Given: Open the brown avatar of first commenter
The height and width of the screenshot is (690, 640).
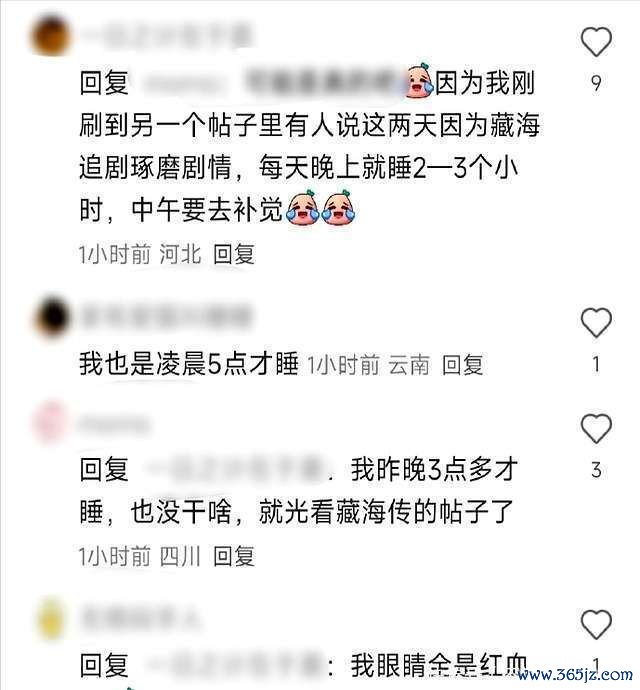Looking at the screenshot, I should (x=51, y=36).
